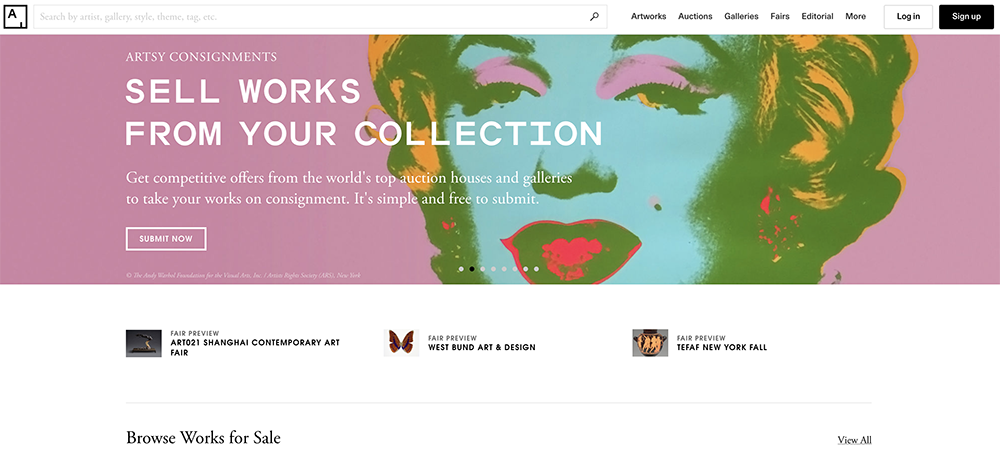The height and width of the screenshot is (464, 1000).
Task: Expand the More navigation dropdown
Action: pos(856,17)
